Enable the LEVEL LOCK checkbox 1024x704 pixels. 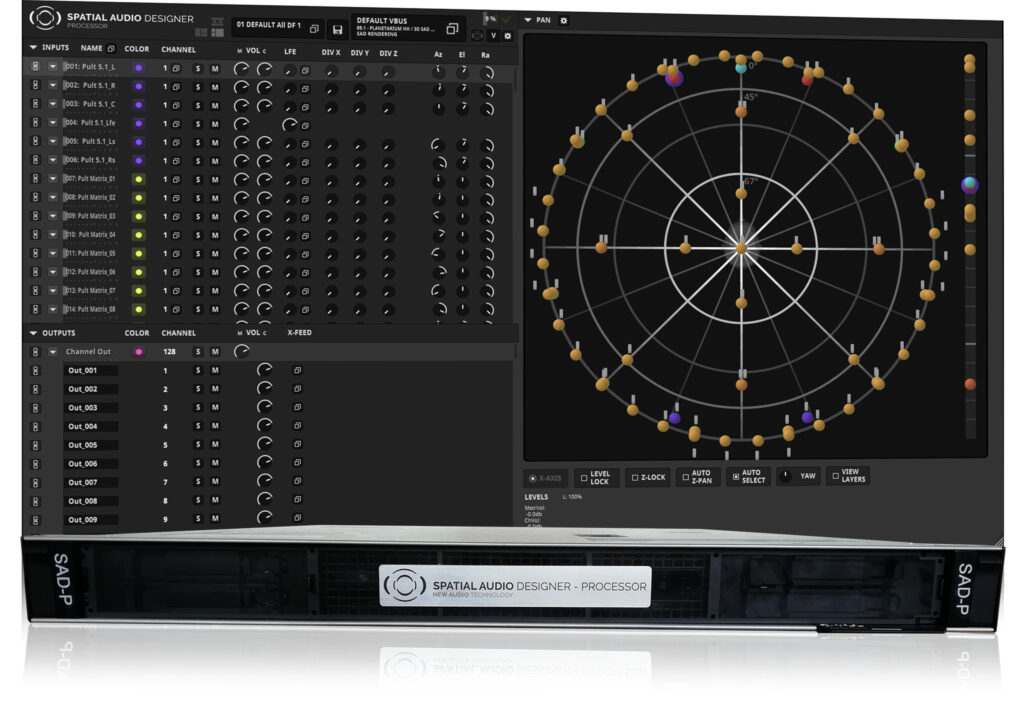pos(584,478)
